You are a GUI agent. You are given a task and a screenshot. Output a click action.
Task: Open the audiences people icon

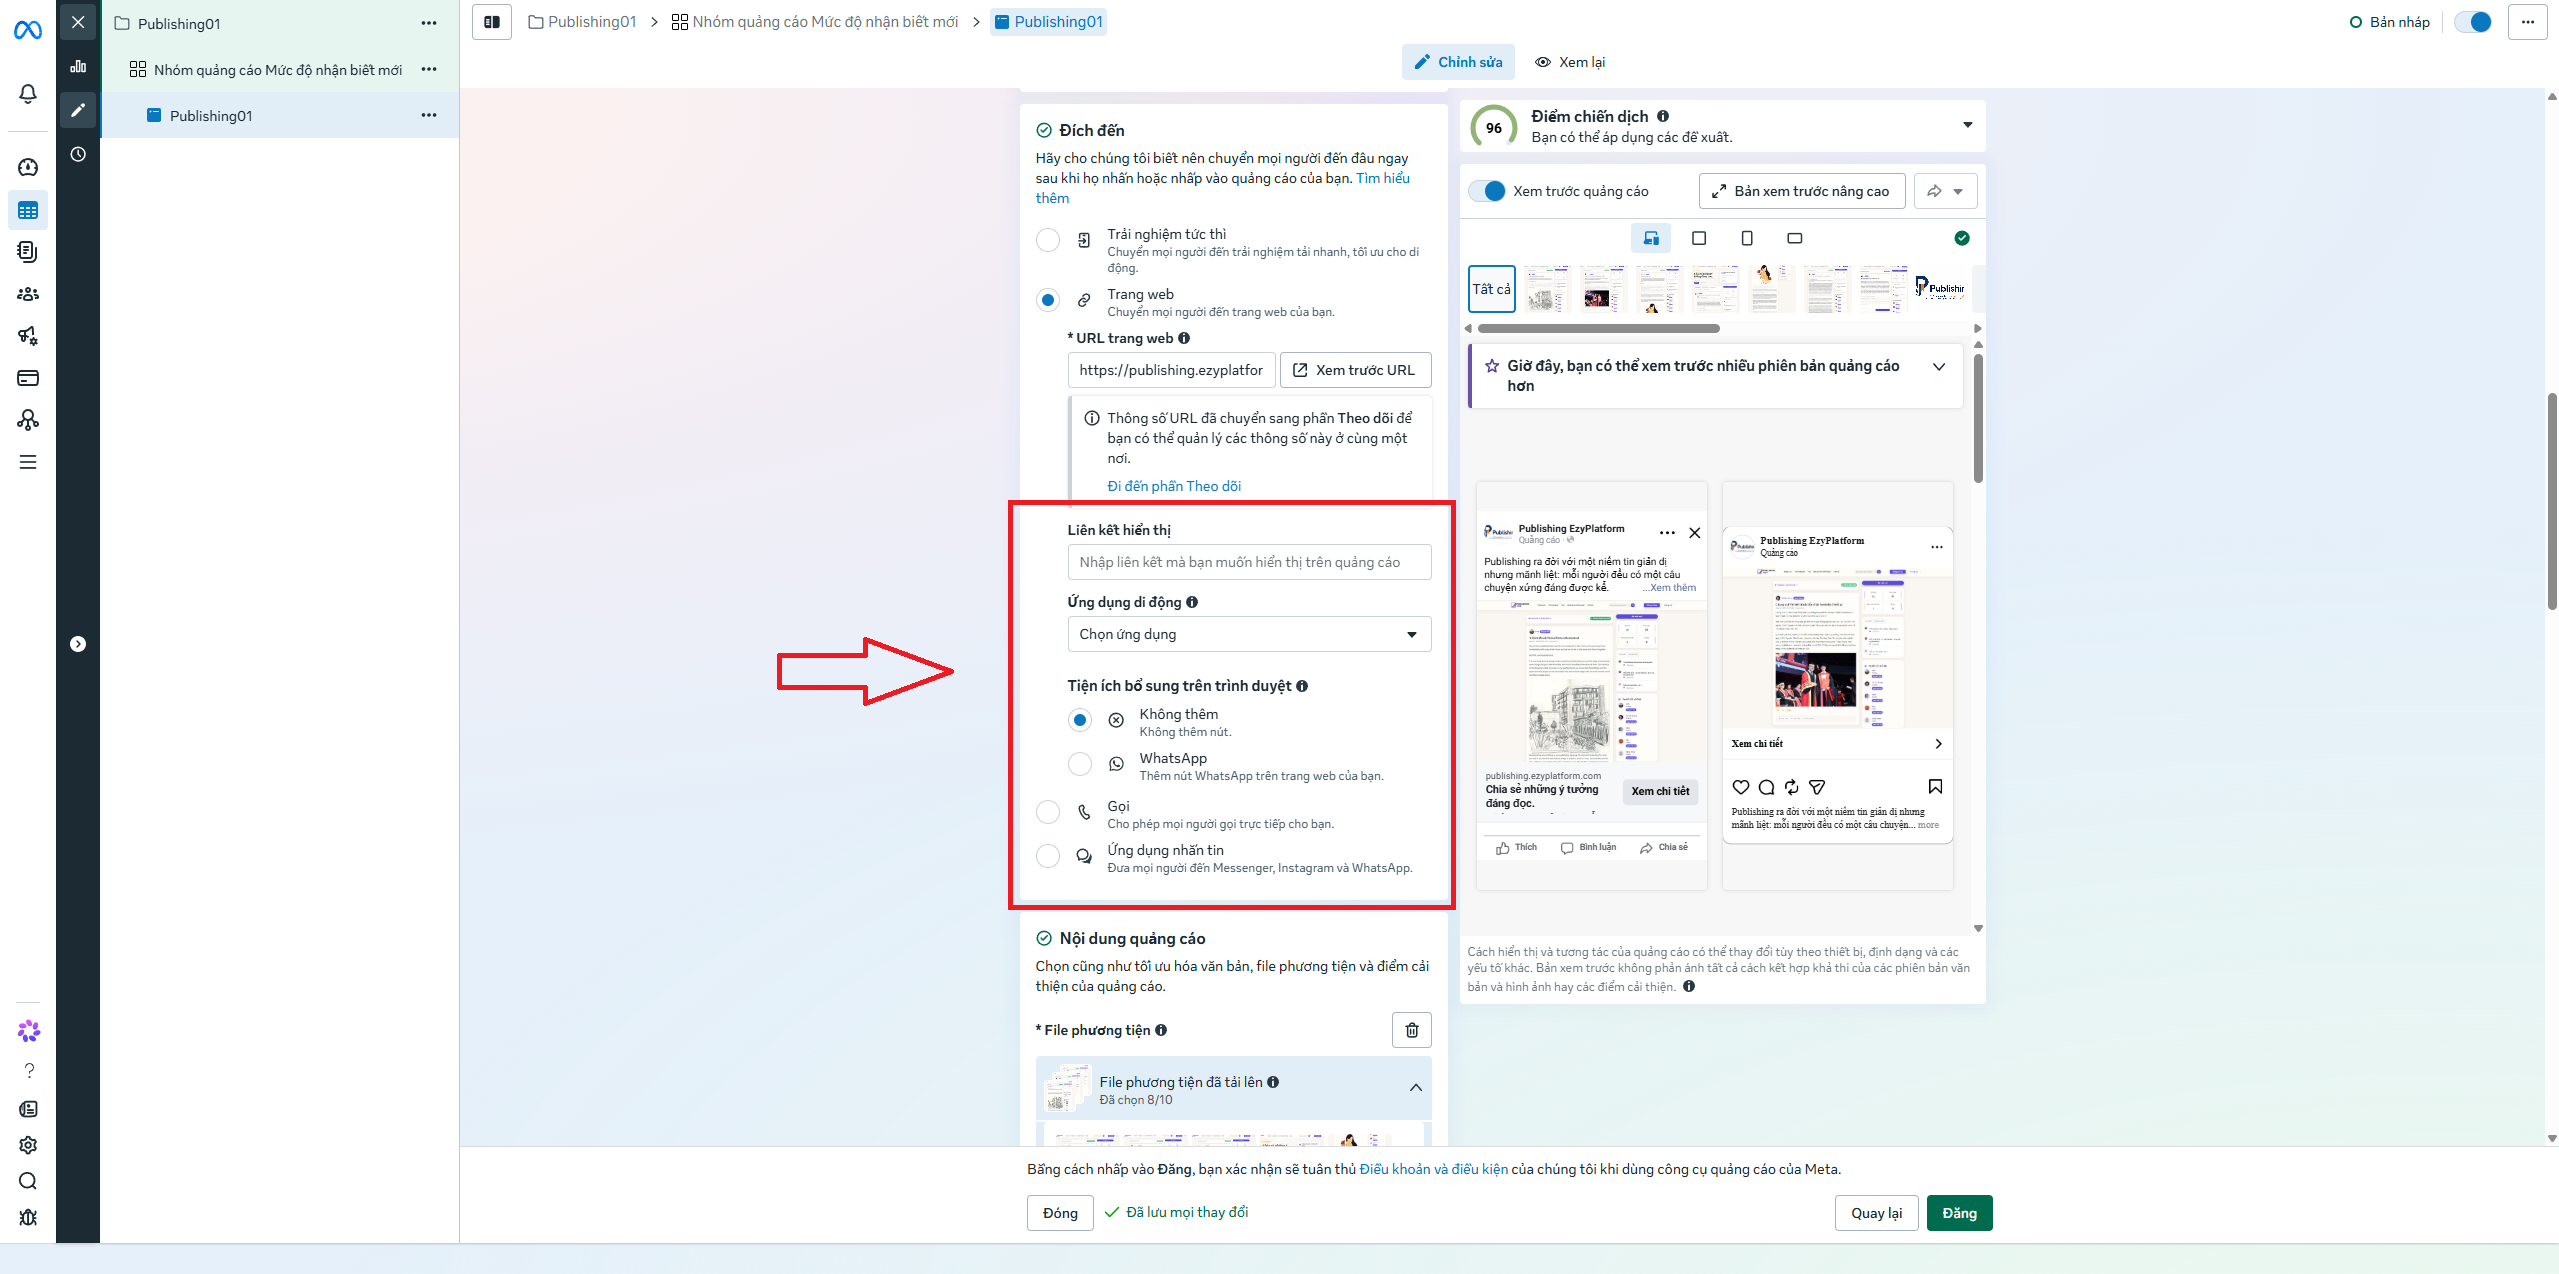point(28,294)
